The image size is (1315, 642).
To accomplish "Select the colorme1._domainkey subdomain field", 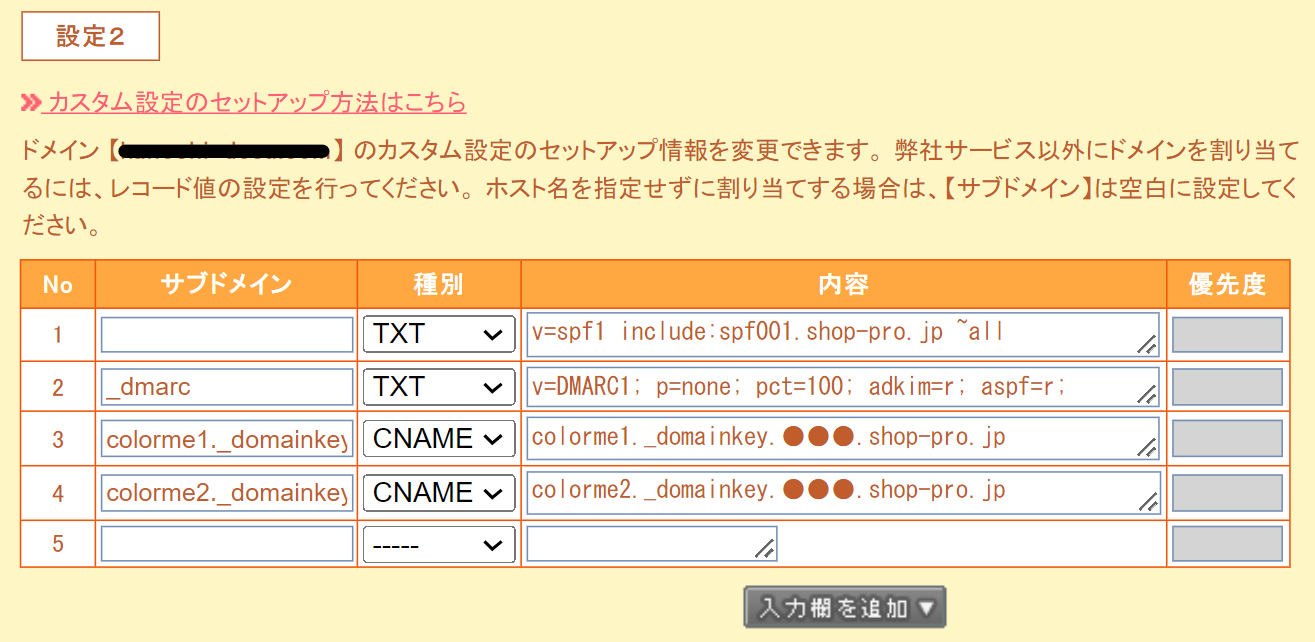I will point(227,439).
